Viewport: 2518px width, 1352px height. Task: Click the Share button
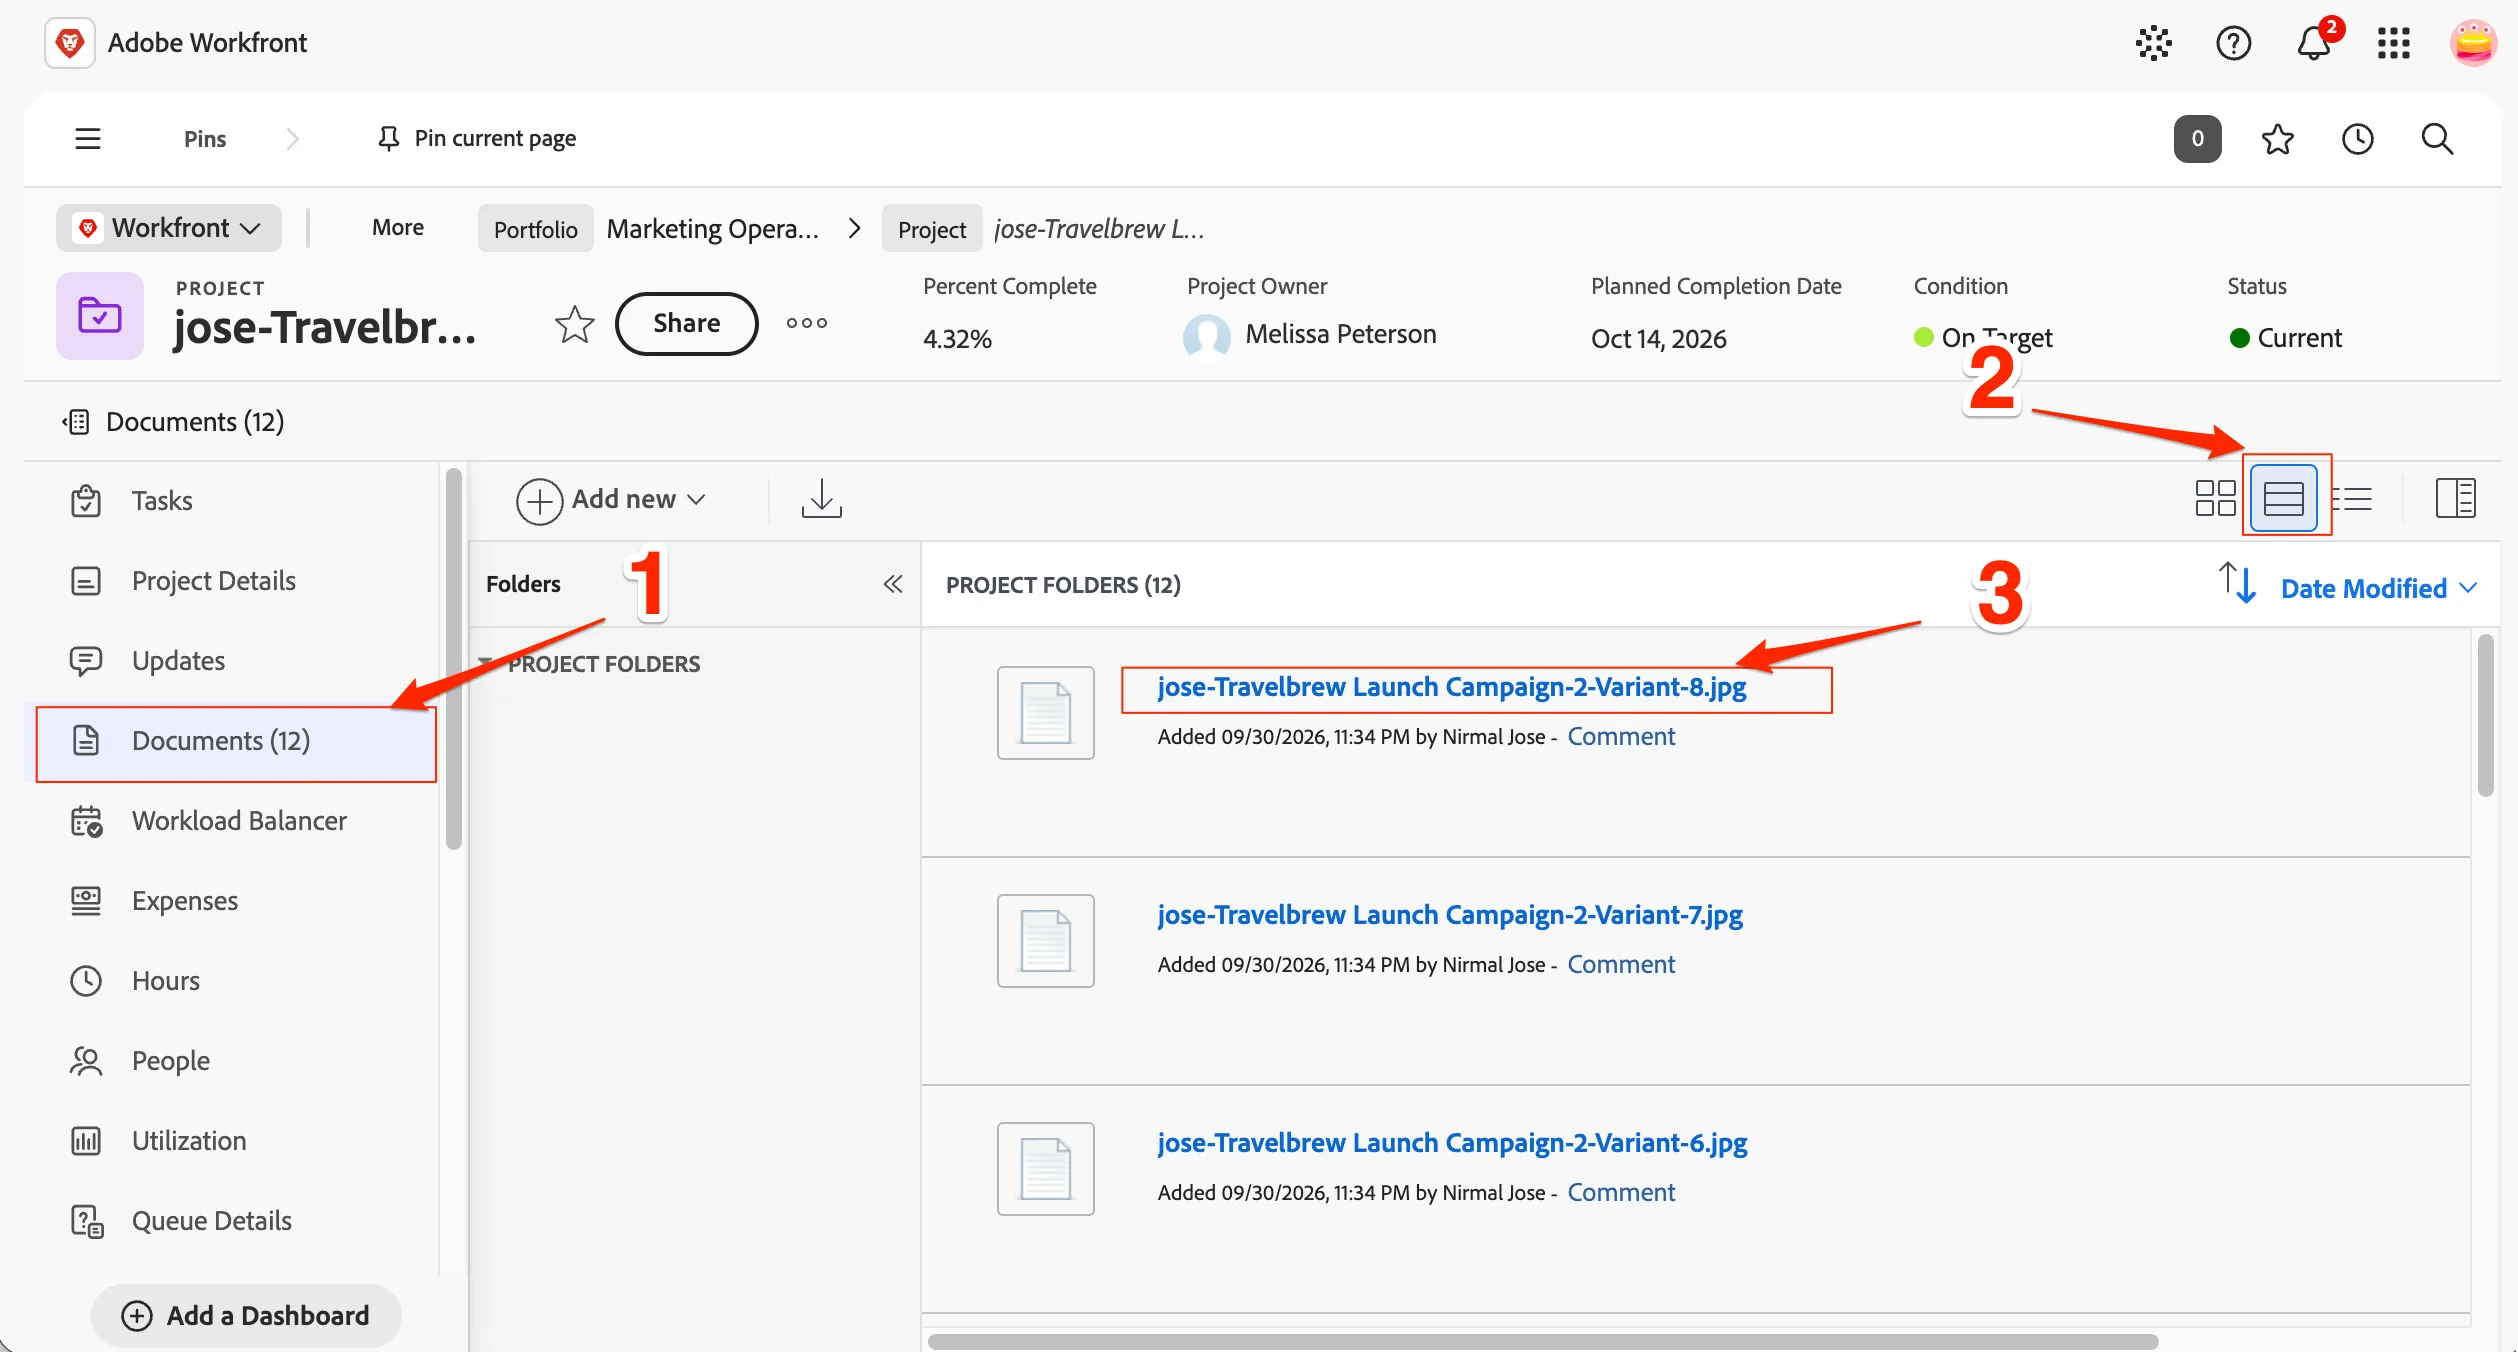[x=686, y=323]
